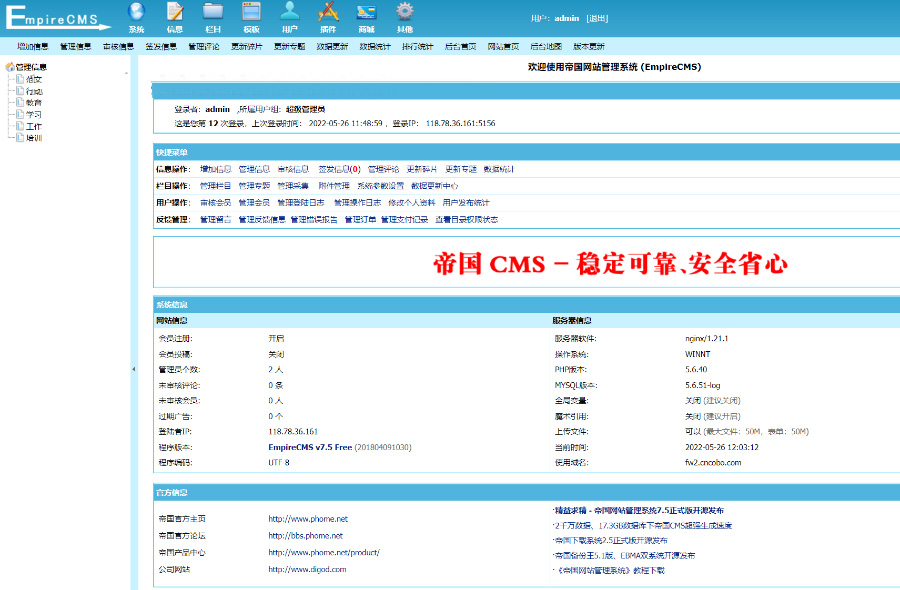Open 查看目录权限状态 quick link

[466, 220]
